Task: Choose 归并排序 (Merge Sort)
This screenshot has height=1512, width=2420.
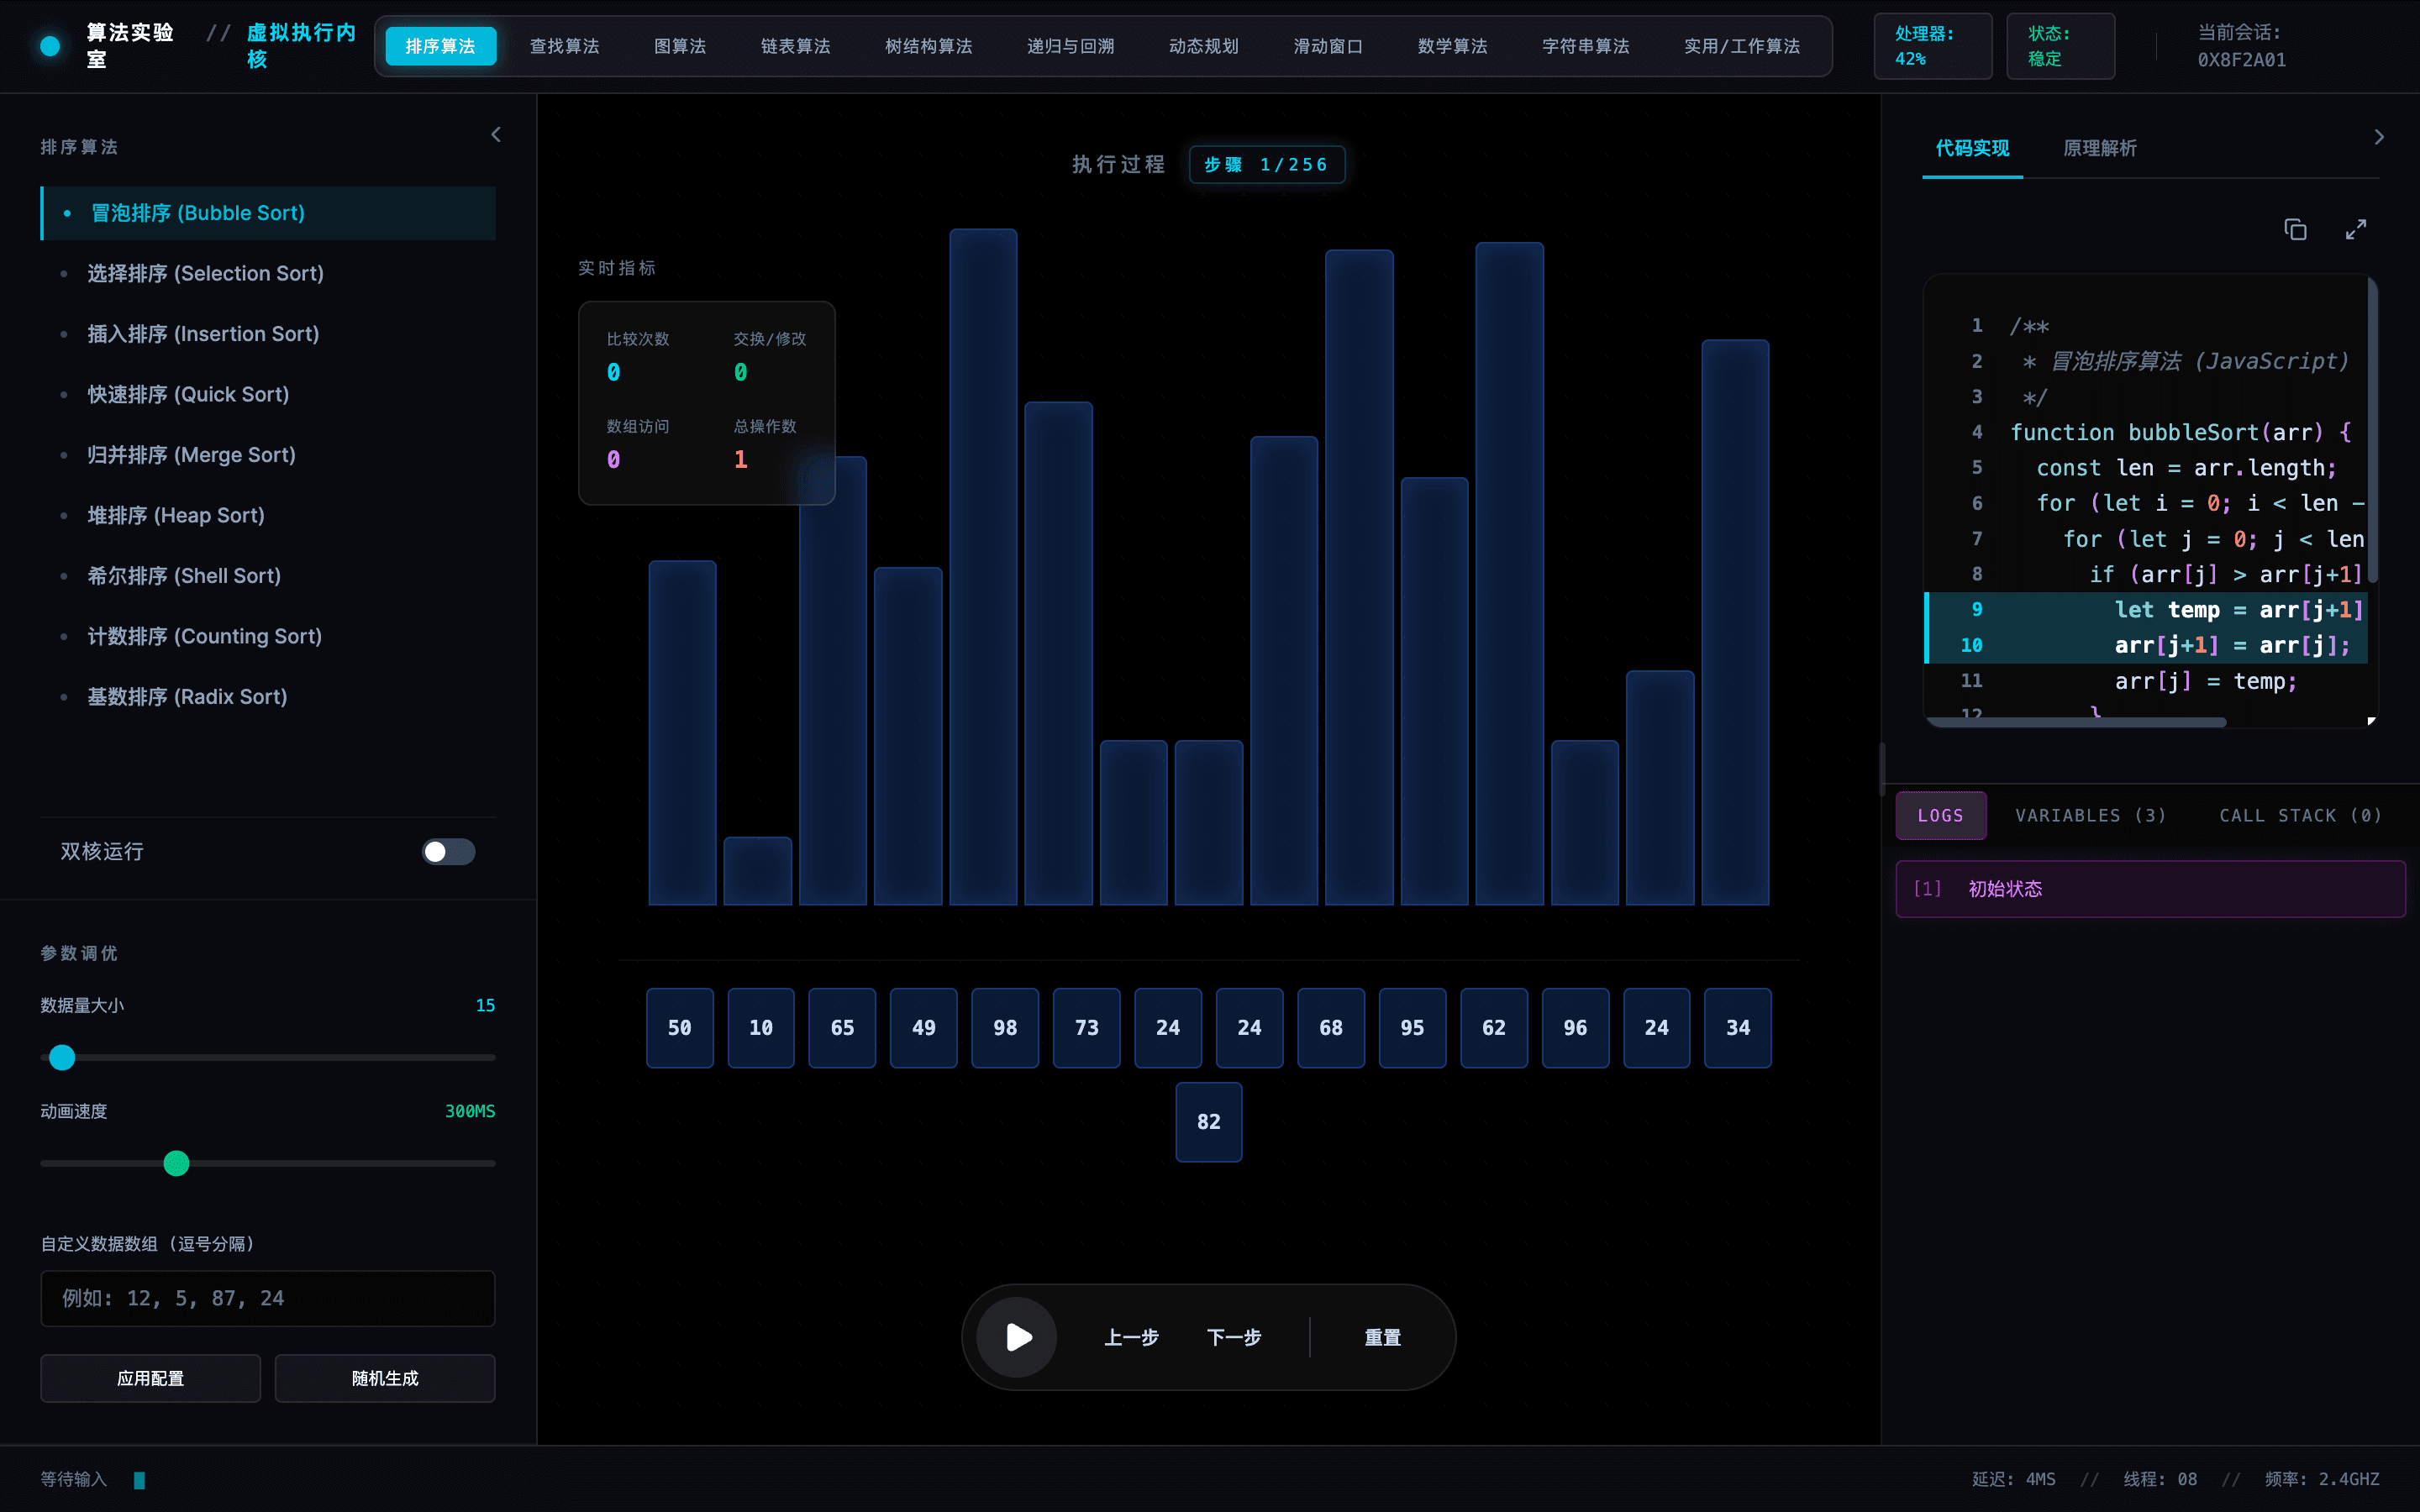Action: (x=268, y=455)
